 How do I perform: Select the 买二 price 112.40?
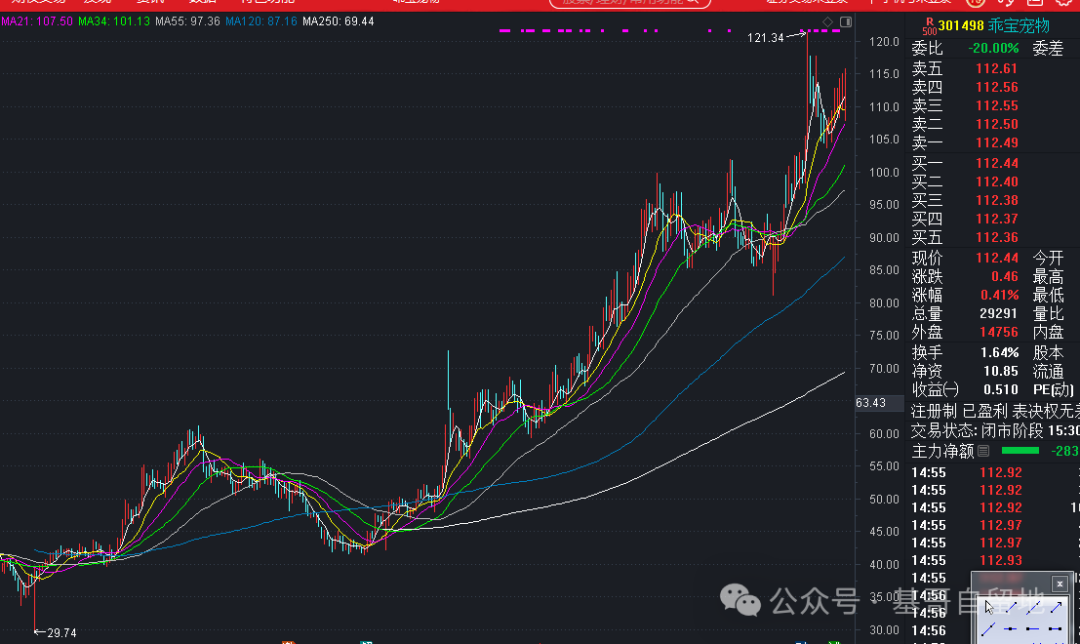pyautogui.click(x=997, y=182)
